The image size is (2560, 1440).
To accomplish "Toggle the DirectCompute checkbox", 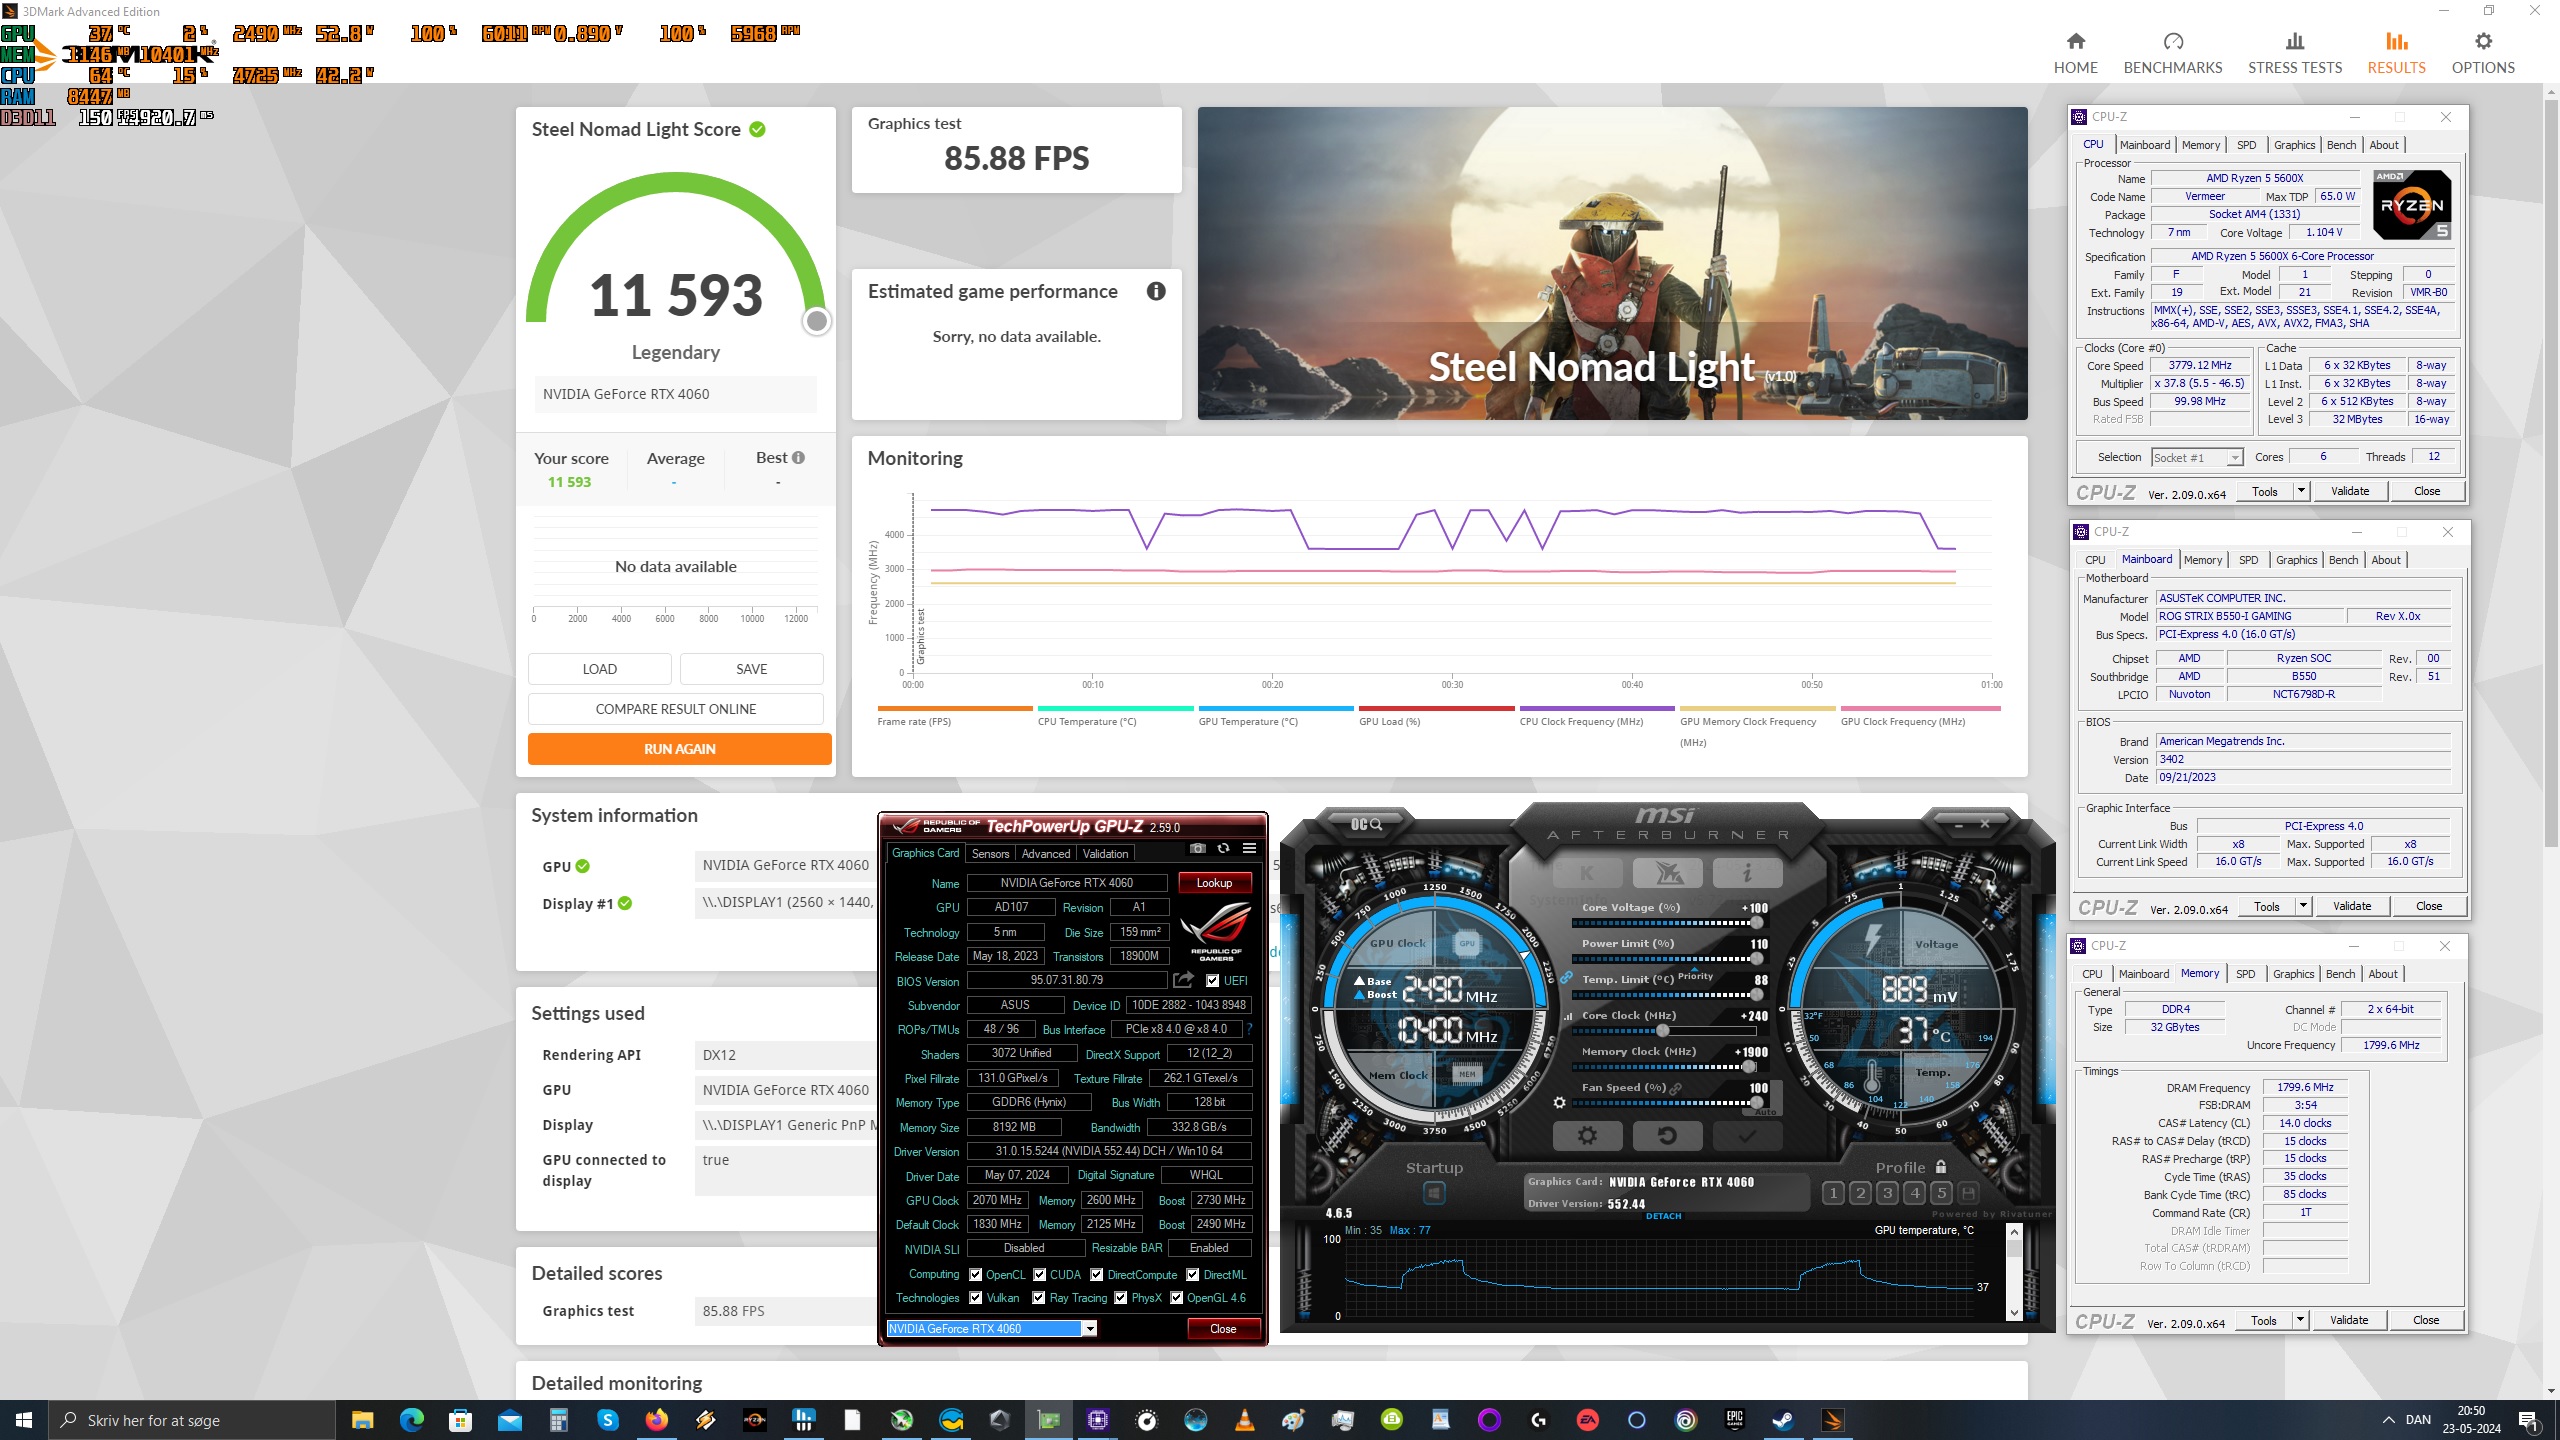I will coord(1097,1275).
